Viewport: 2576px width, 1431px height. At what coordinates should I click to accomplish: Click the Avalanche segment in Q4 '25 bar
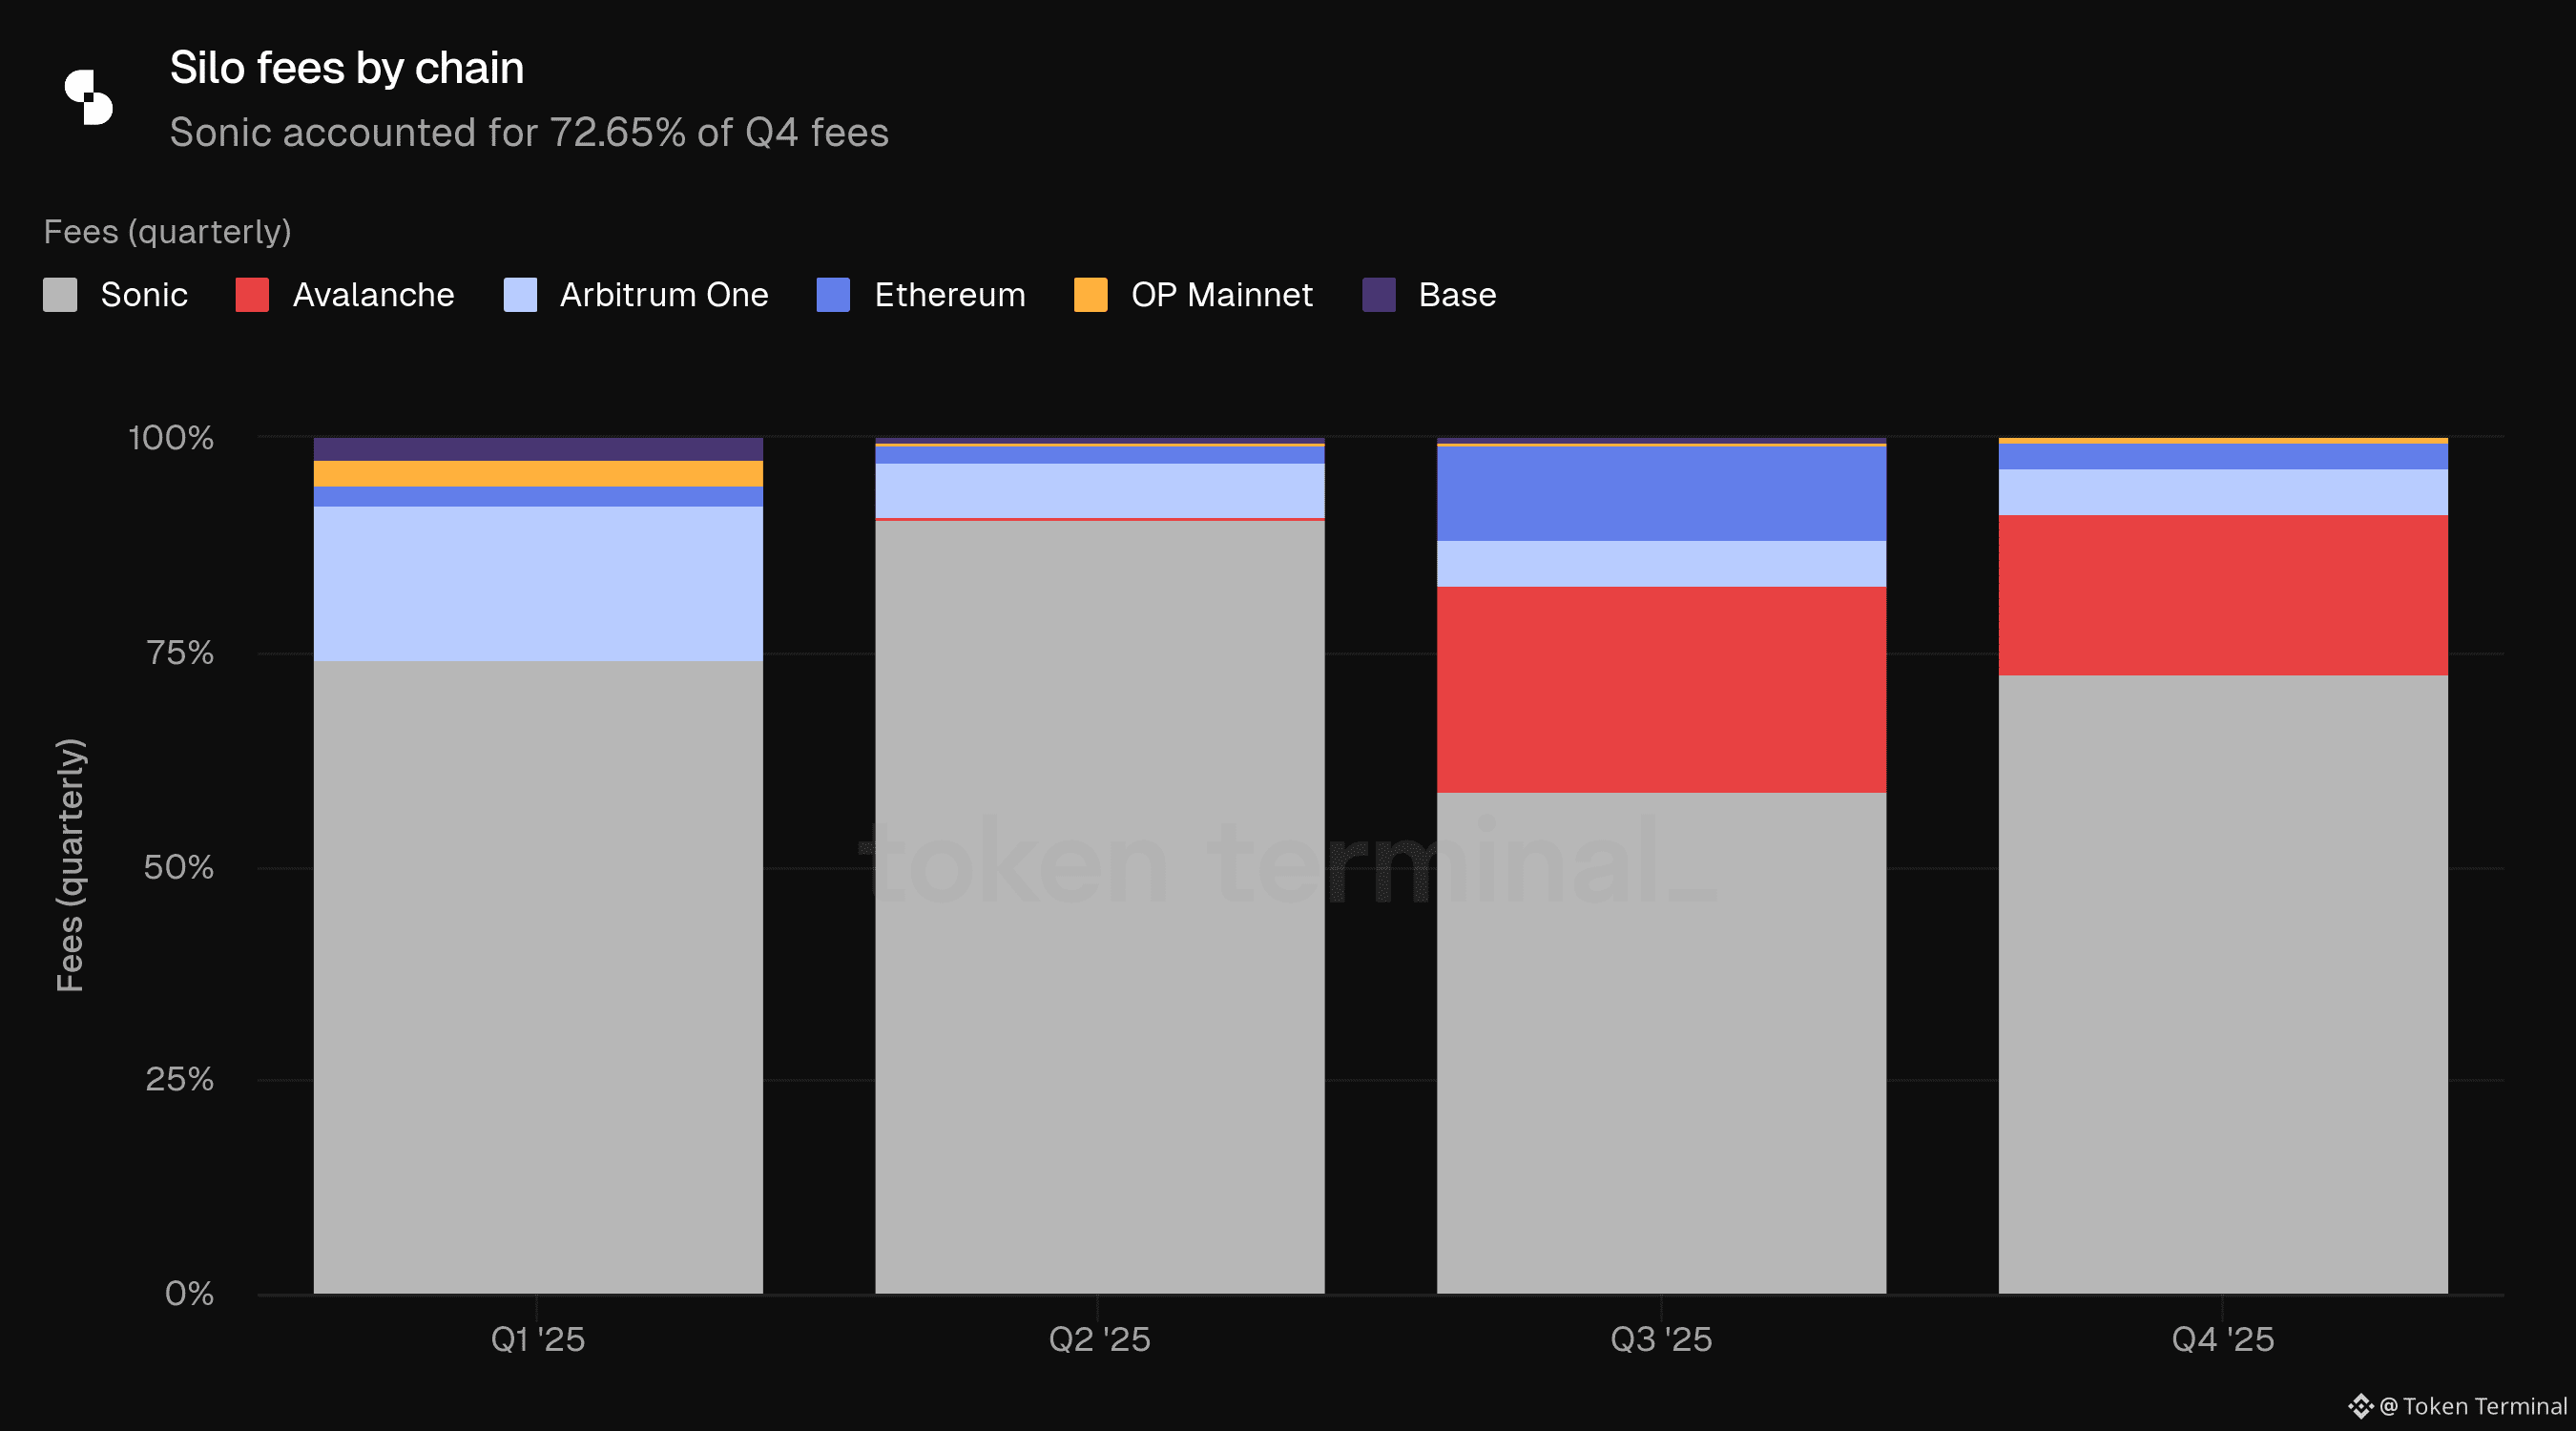point(2223,595)
